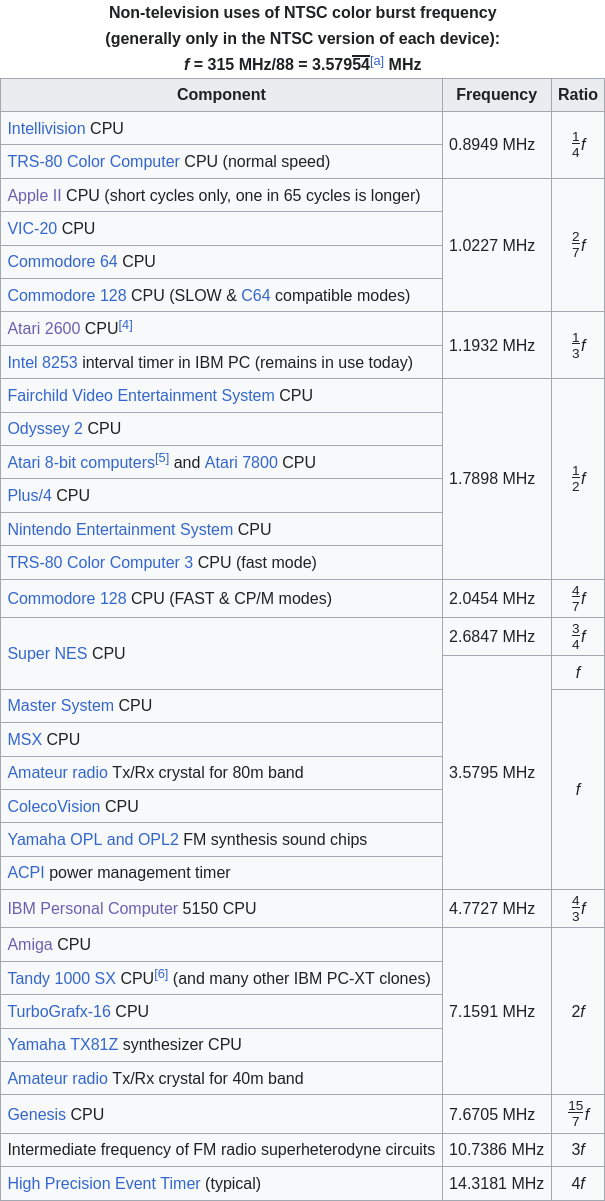The height and width of the screenshot is (1201, 605).
Task: Open Tandy 1000 SX link
Action: 62,978
